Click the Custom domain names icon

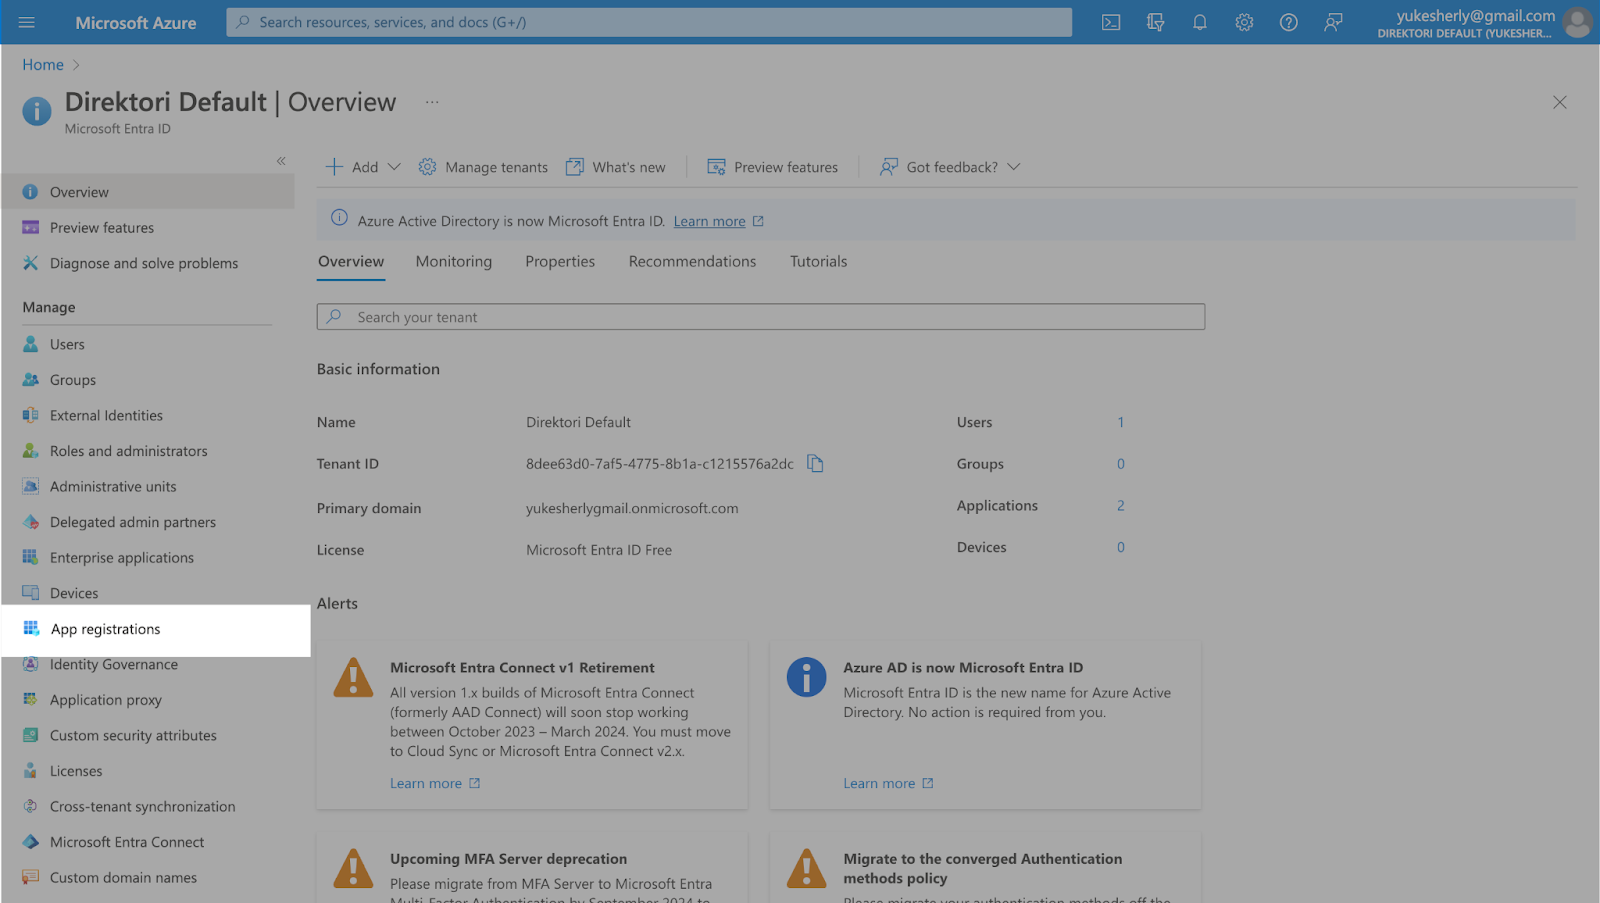pos(31,877)
